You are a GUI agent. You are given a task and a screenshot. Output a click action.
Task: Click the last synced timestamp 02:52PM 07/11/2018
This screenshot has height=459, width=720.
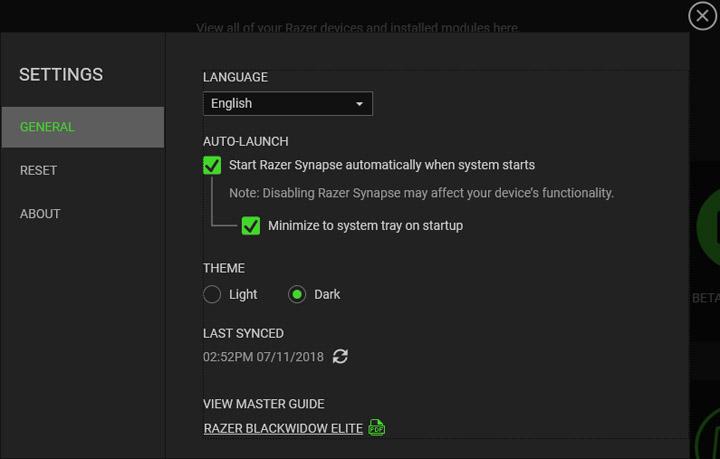262,356
